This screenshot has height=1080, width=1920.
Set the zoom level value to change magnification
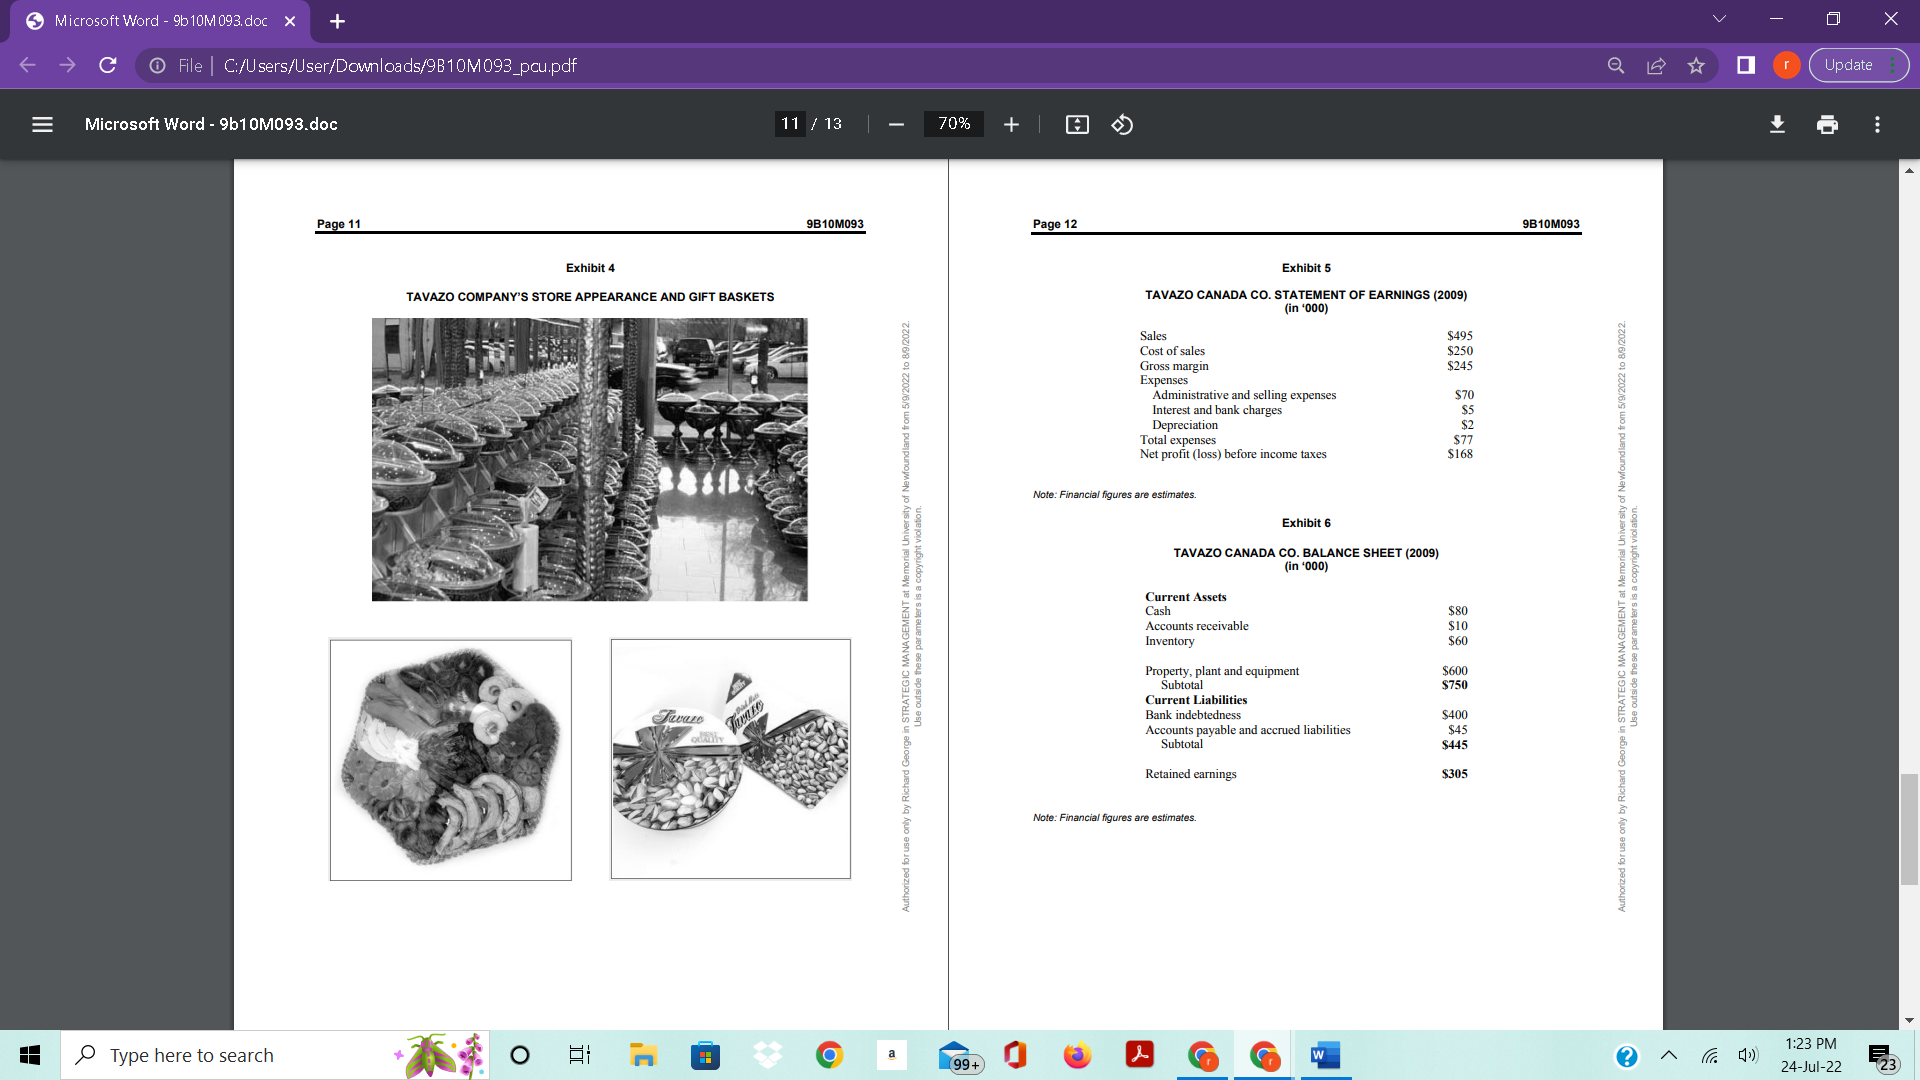point(953,124)
